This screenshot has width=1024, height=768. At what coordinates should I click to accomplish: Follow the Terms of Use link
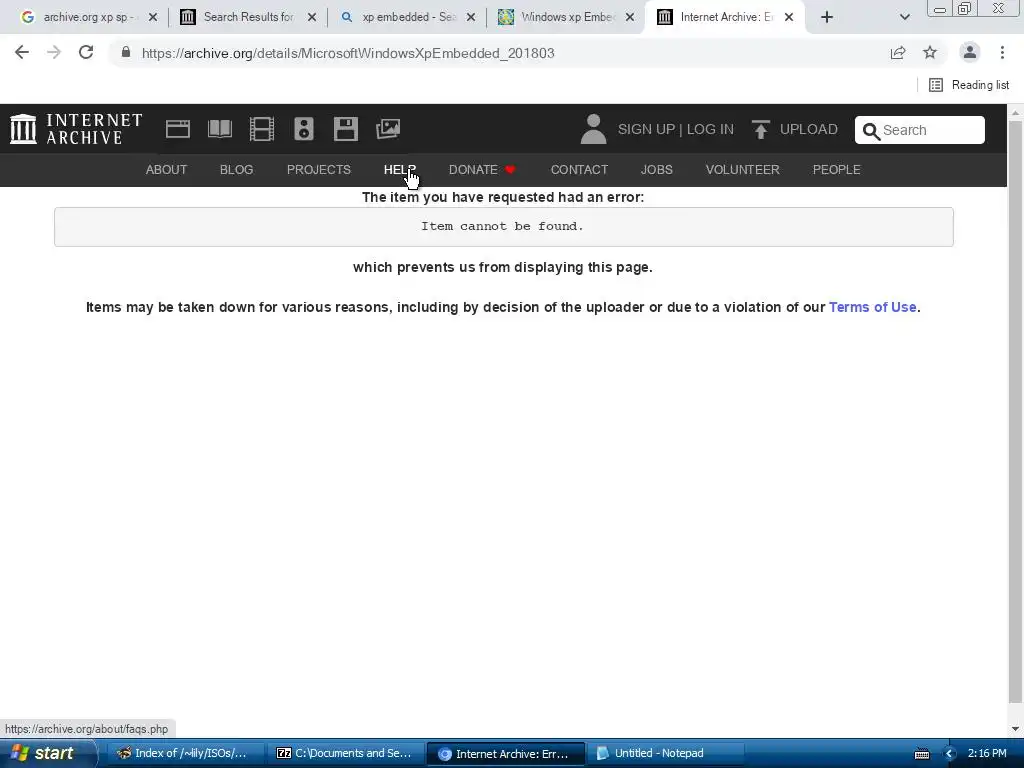[x=872, y=307]
